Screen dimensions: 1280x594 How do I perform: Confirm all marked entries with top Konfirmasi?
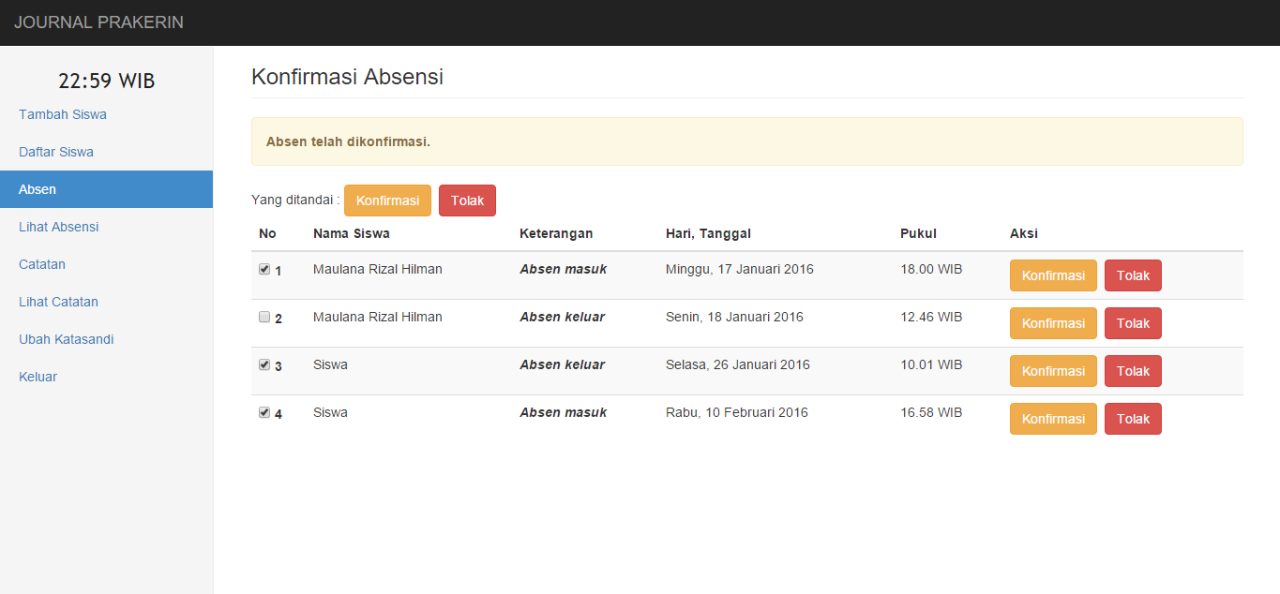(x=387, y=200)
